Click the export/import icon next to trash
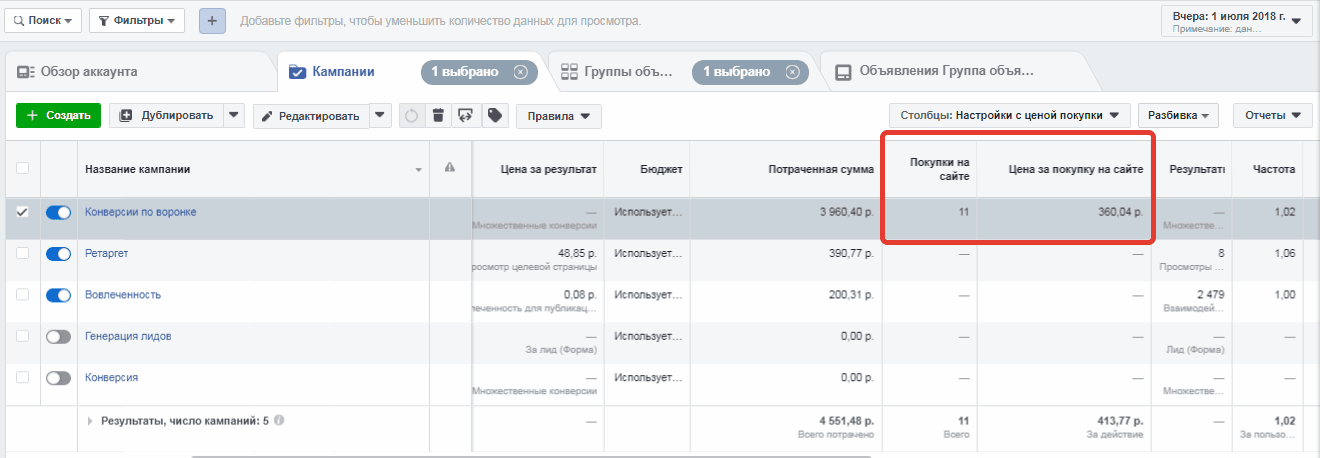The image size is (1320, 458). [x=465, y=116]
